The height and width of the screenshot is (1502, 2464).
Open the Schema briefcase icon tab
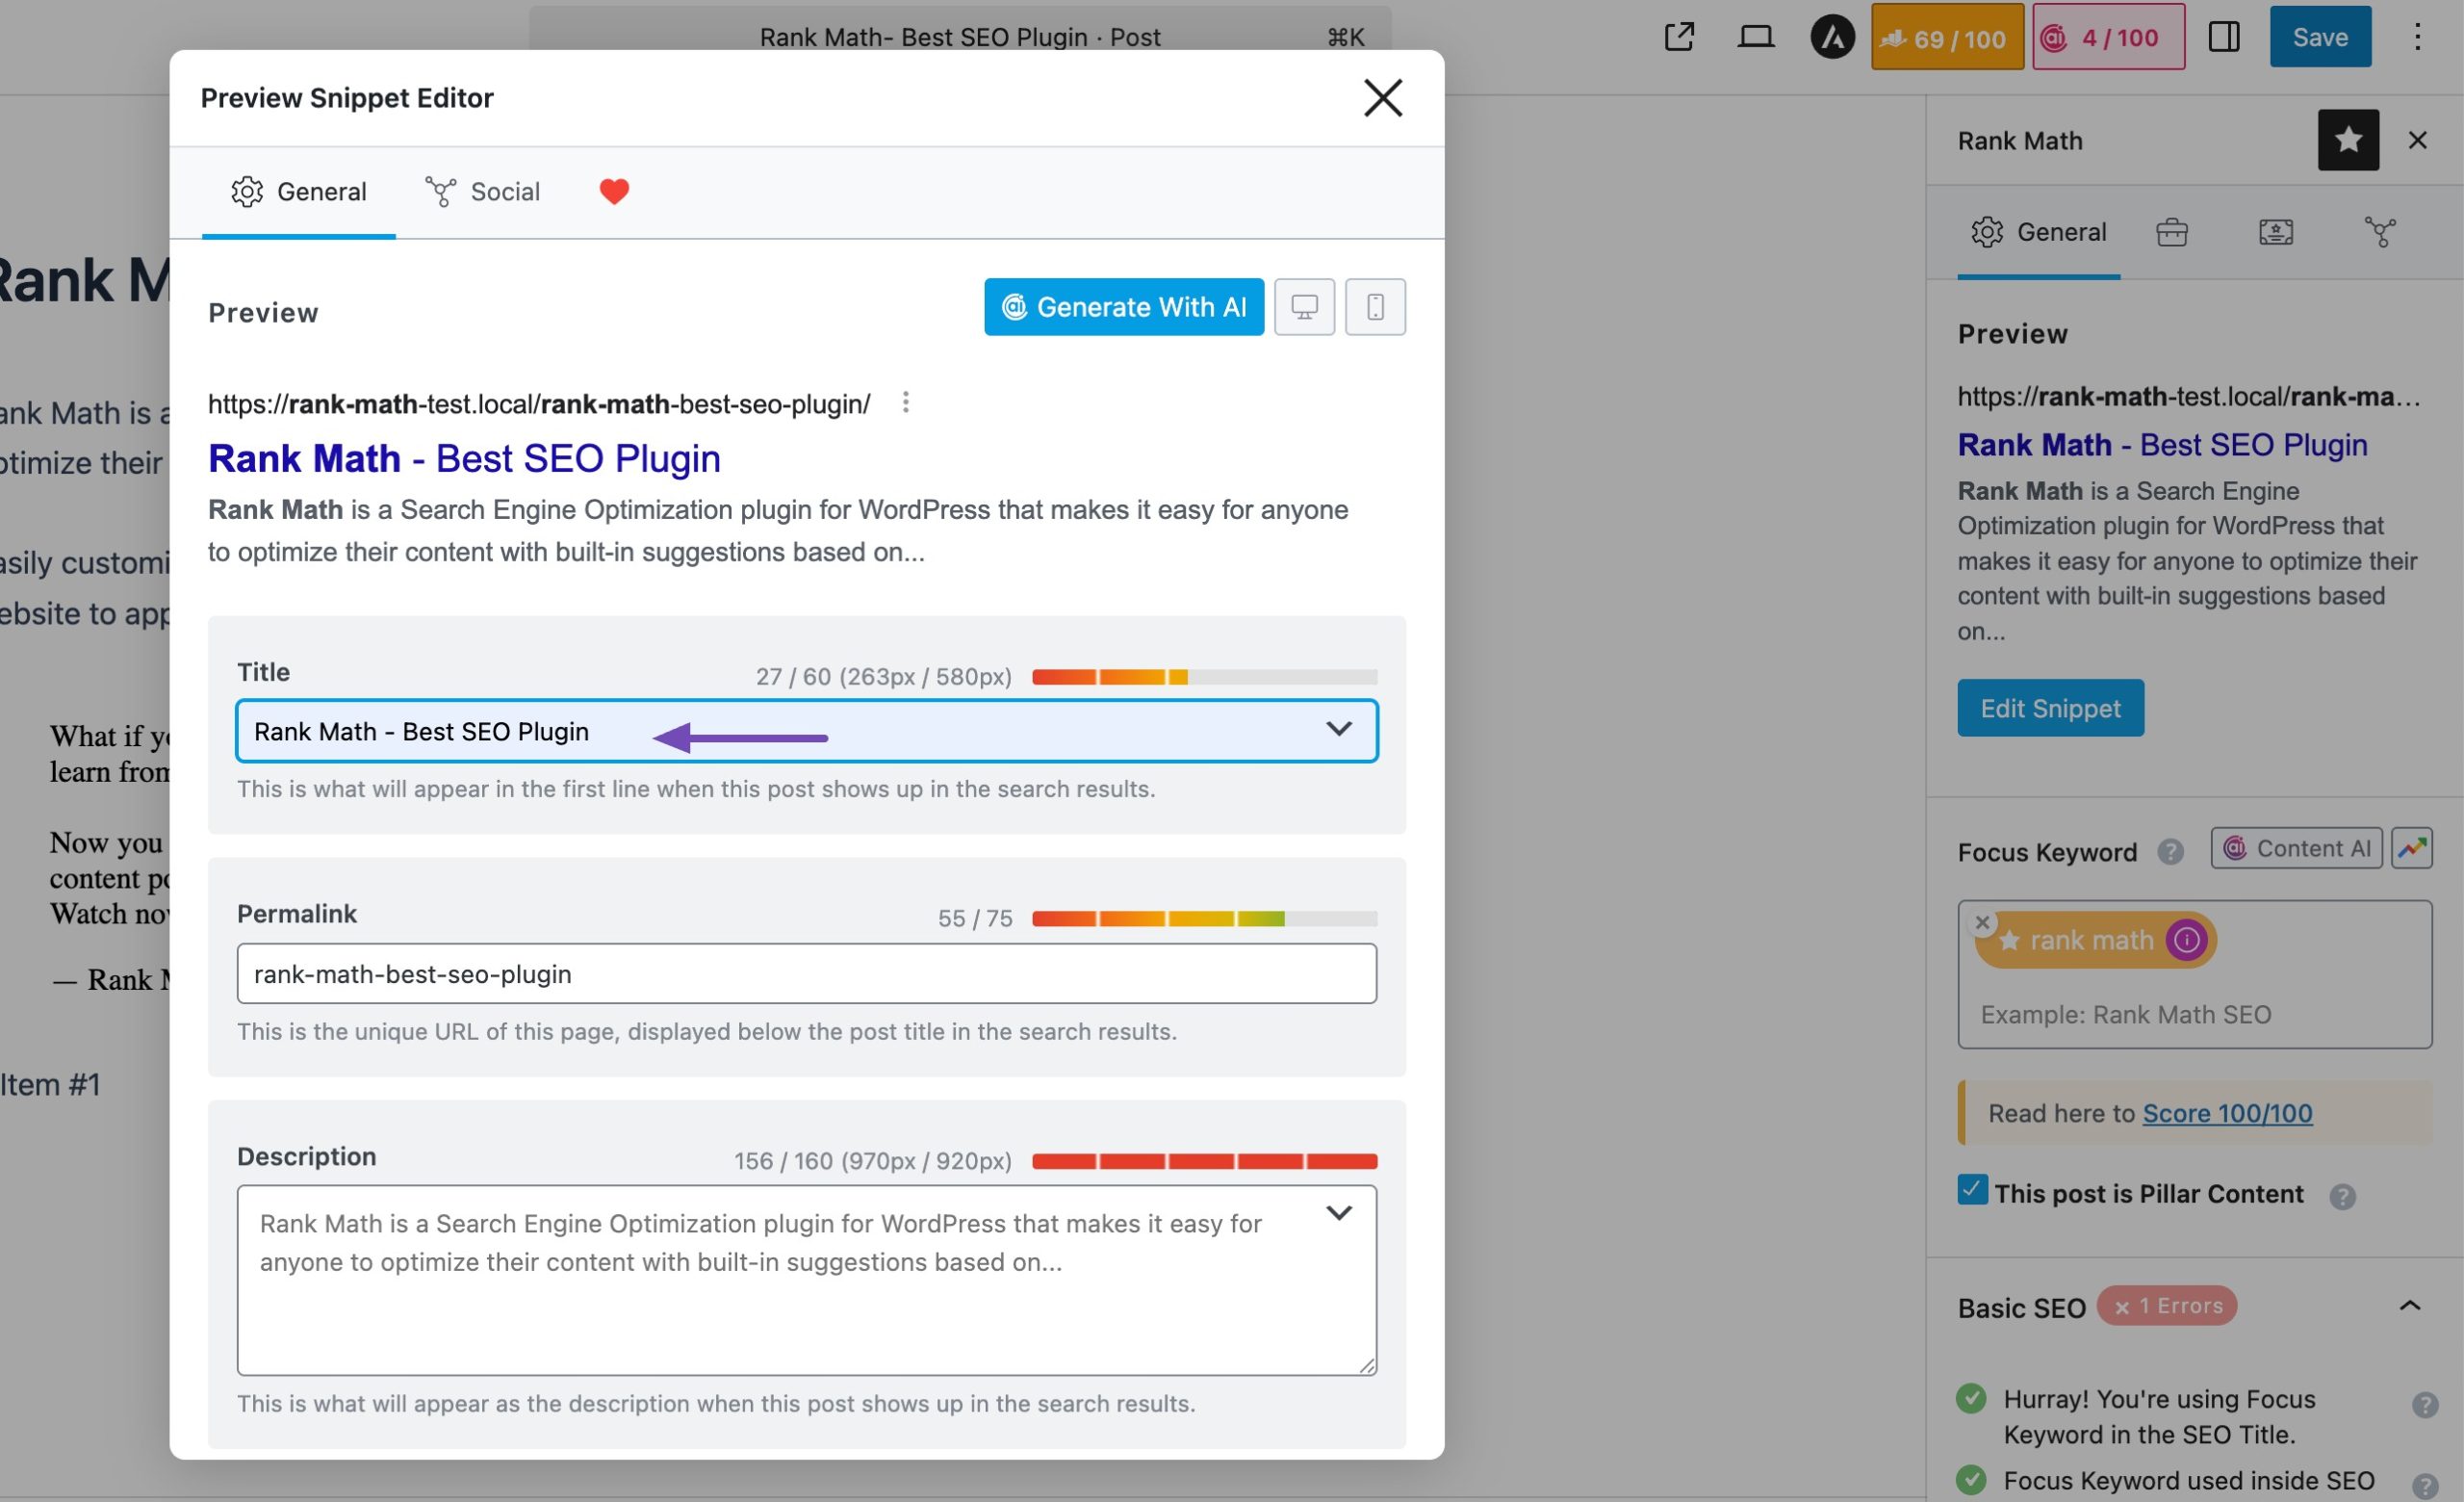tap(2172, 232)
